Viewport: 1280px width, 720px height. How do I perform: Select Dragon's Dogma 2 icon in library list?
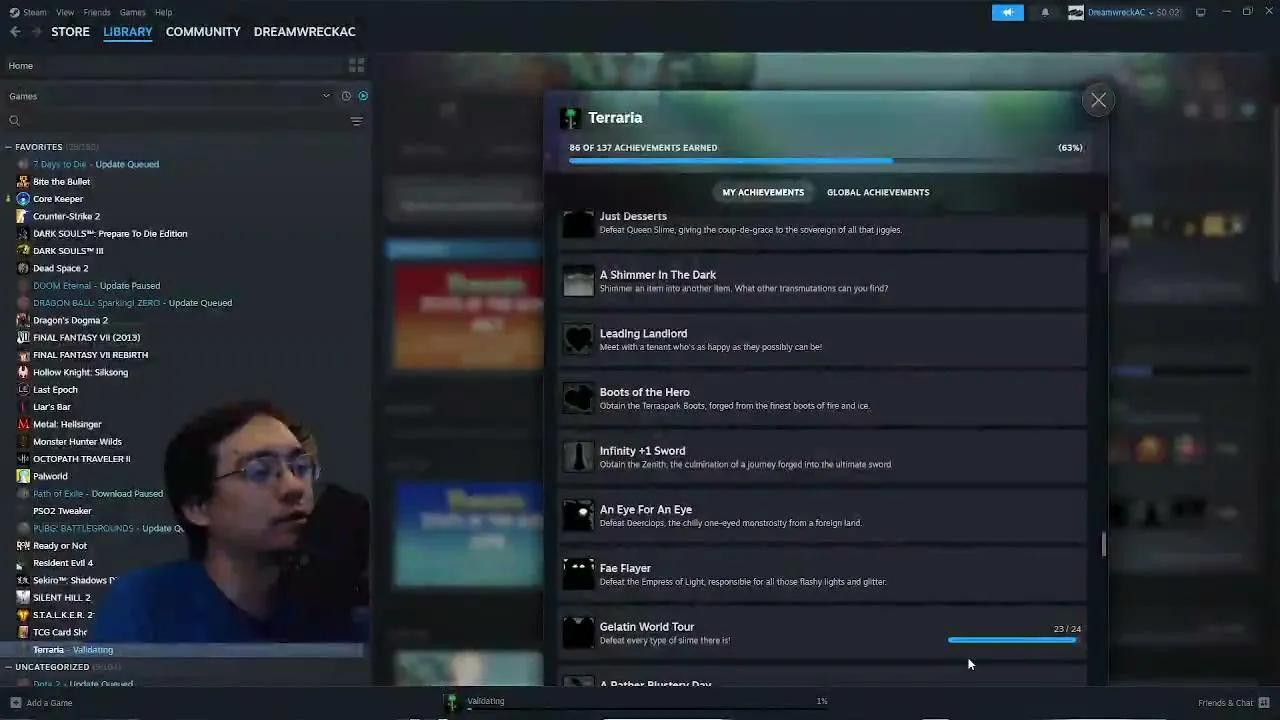(23, 320)
